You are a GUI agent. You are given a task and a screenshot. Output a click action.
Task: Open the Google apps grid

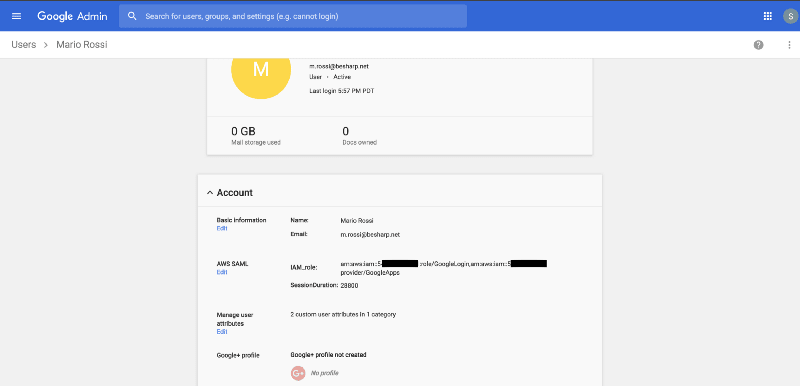(x=767, y=16)
